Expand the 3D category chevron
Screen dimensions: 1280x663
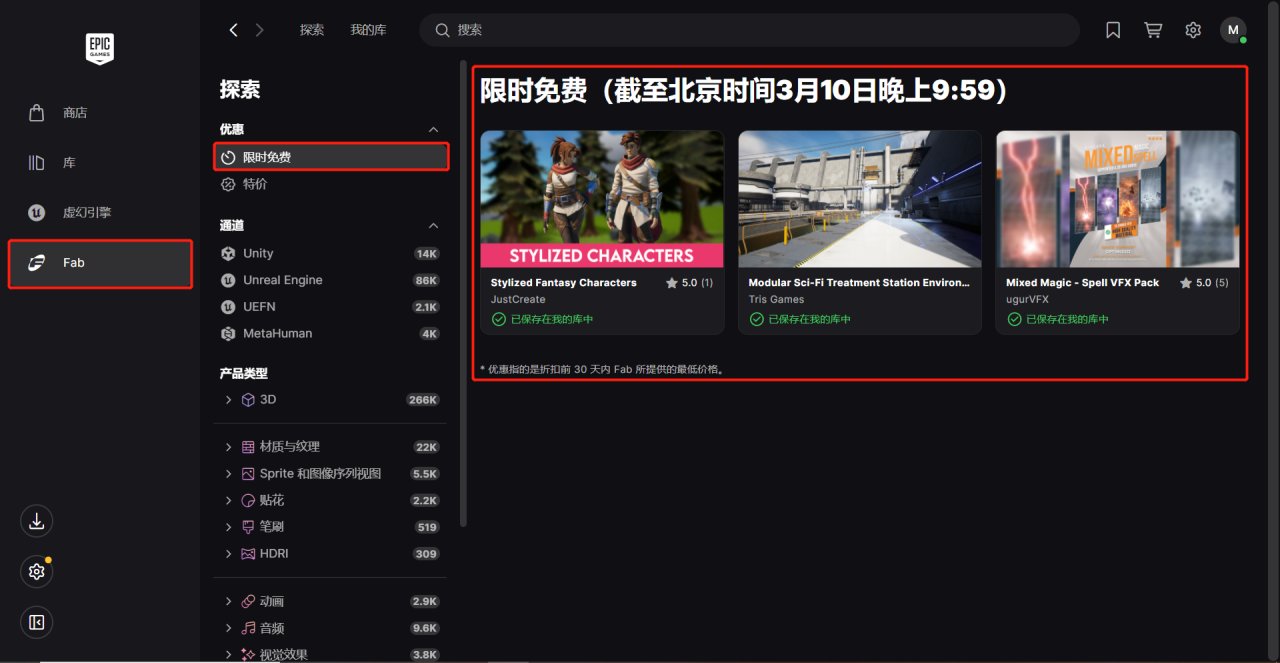click(229, 400)
